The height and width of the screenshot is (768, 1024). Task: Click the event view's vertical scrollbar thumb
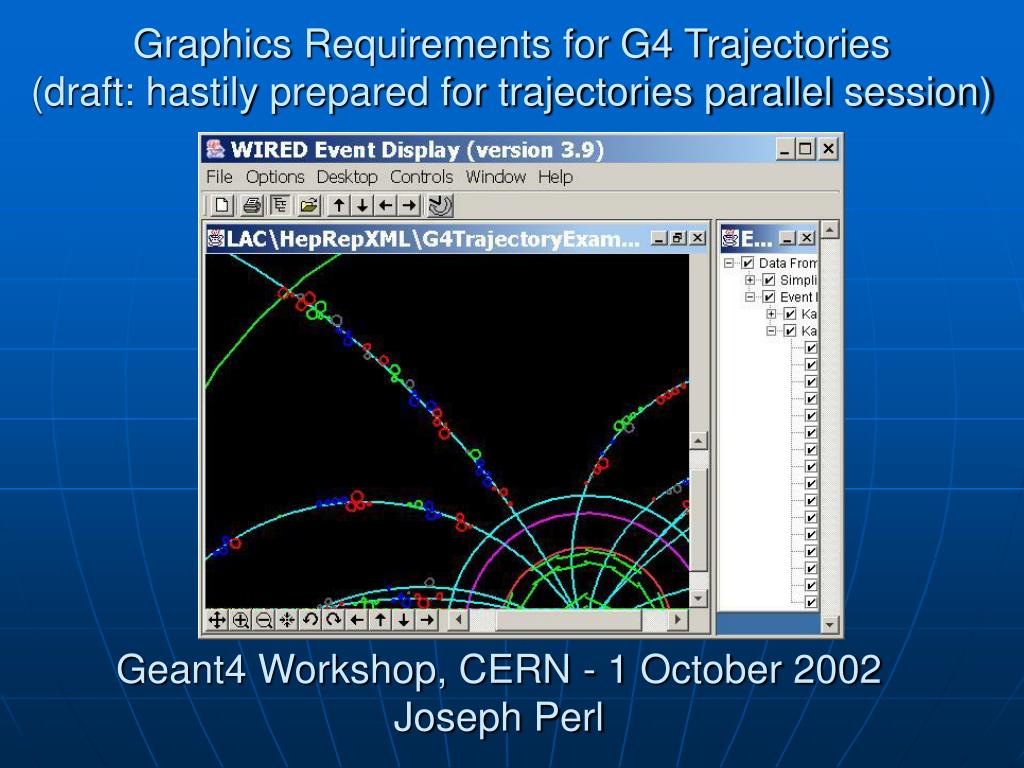699,520
